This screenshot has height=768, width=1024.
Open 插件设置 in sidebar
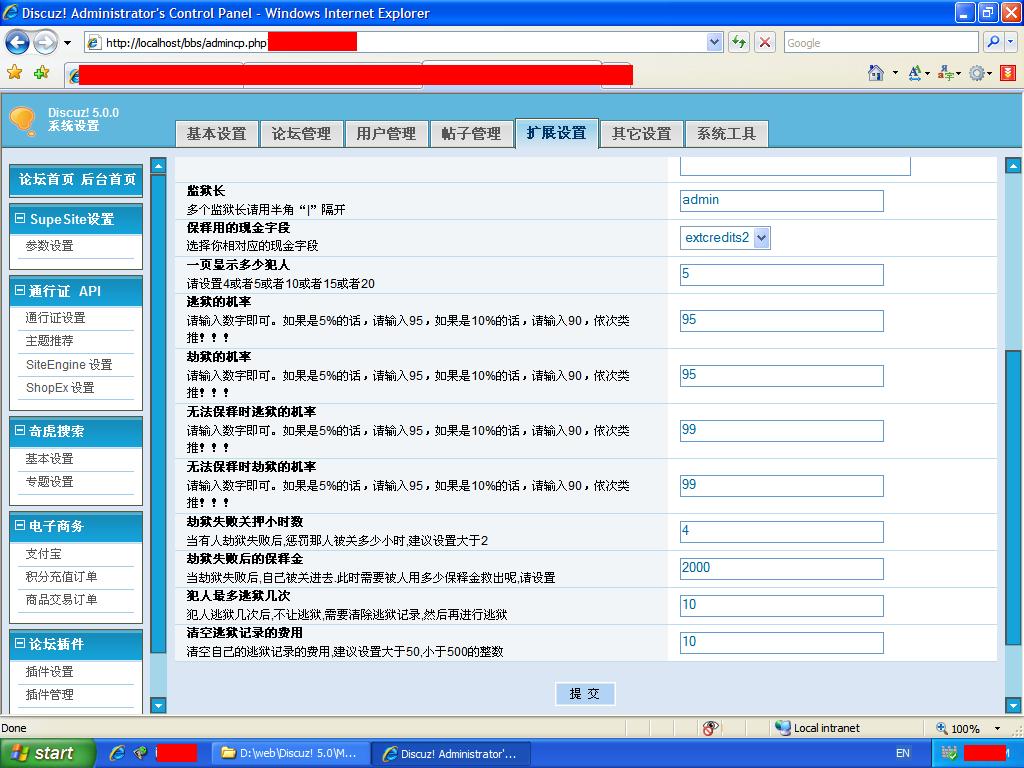[x=50, y=671]
